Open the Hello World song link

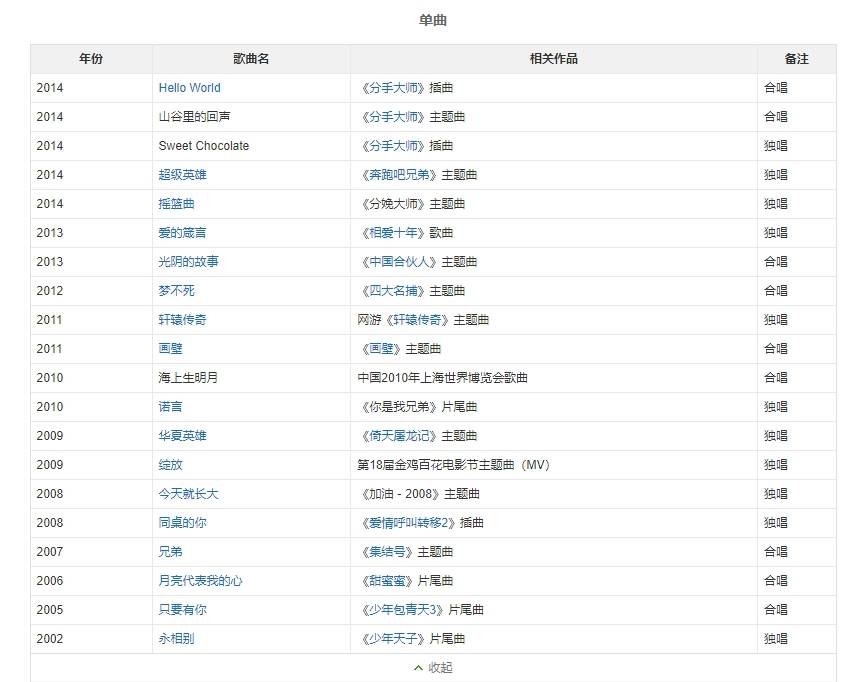[x=189, y=88]
